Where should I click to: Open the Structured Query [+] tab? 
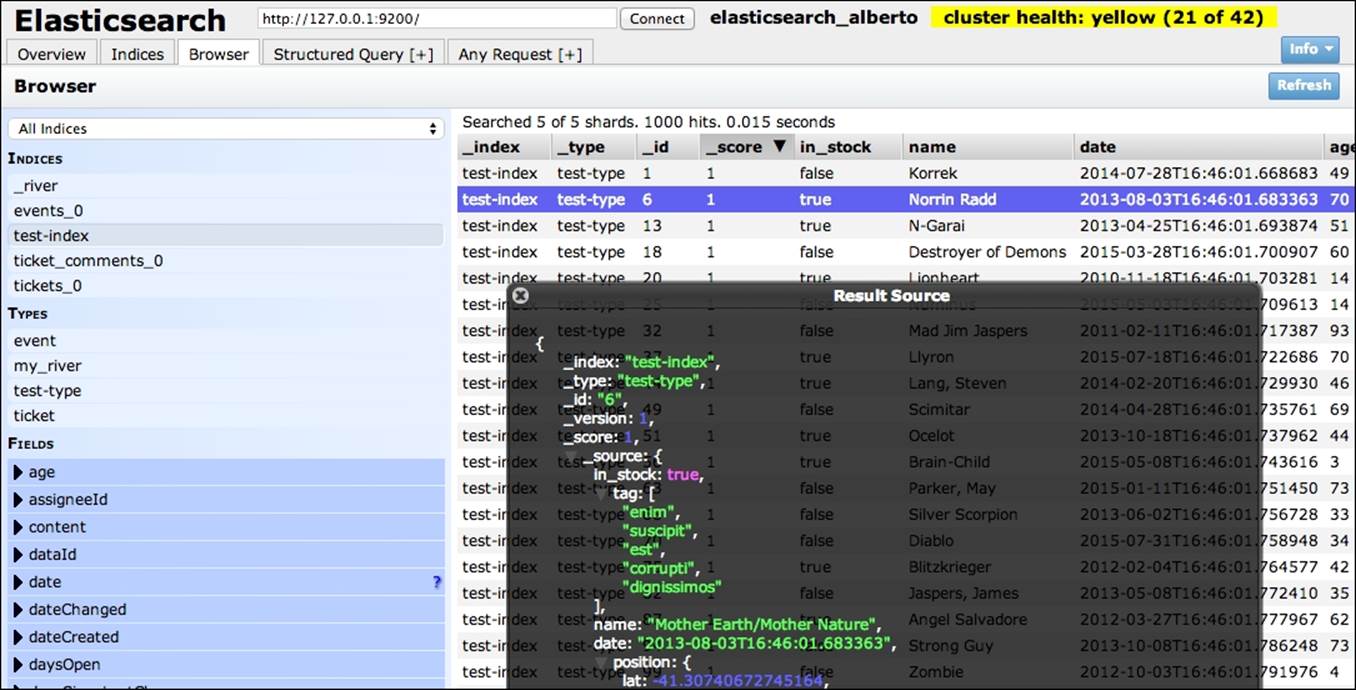coord(353,54)
